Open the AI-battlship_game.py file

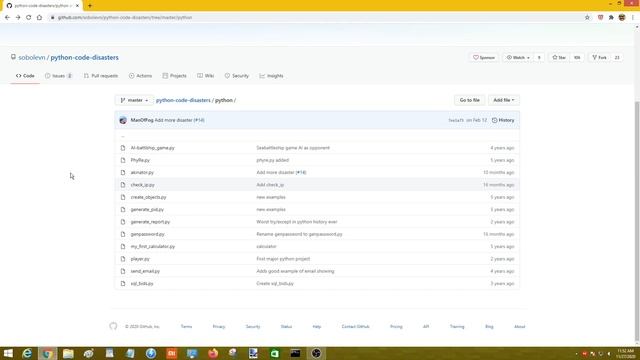(153, 148)
